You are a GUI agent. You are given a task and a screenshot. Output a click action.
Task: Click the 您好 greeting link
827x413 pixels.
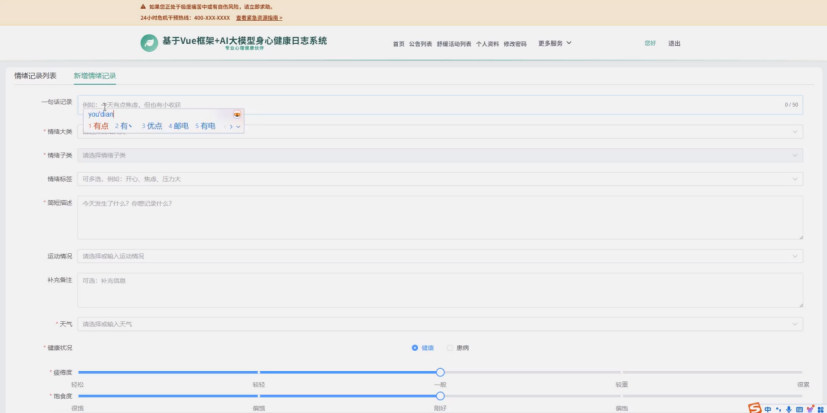(x=650, y=43)
